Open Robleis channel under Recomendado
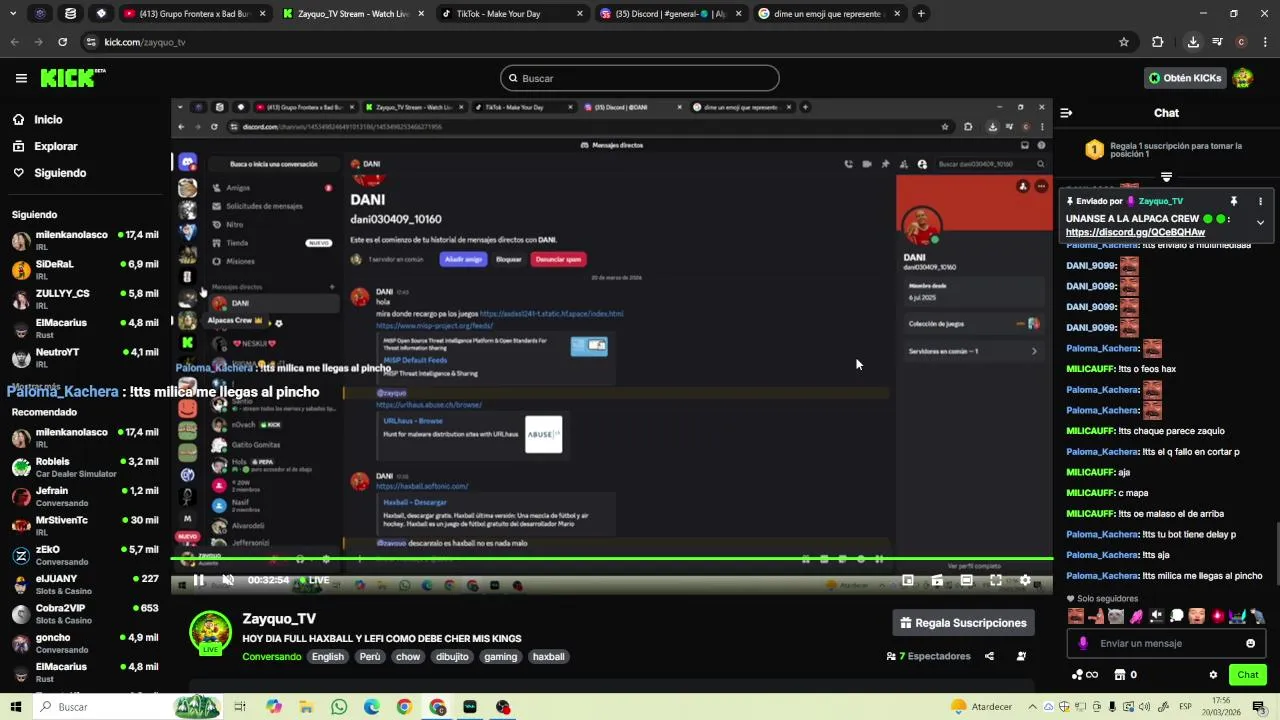1280x720 pixels. (85, 467)
